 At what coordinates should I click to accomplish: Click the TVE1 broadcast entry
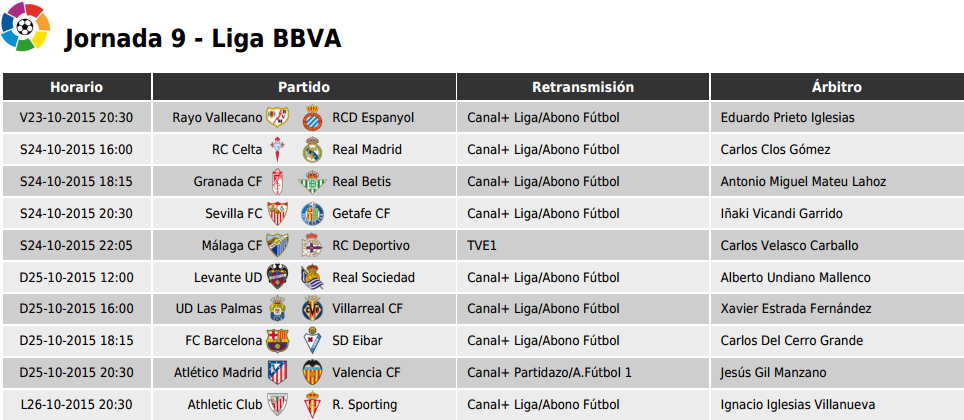click(481, 245)
